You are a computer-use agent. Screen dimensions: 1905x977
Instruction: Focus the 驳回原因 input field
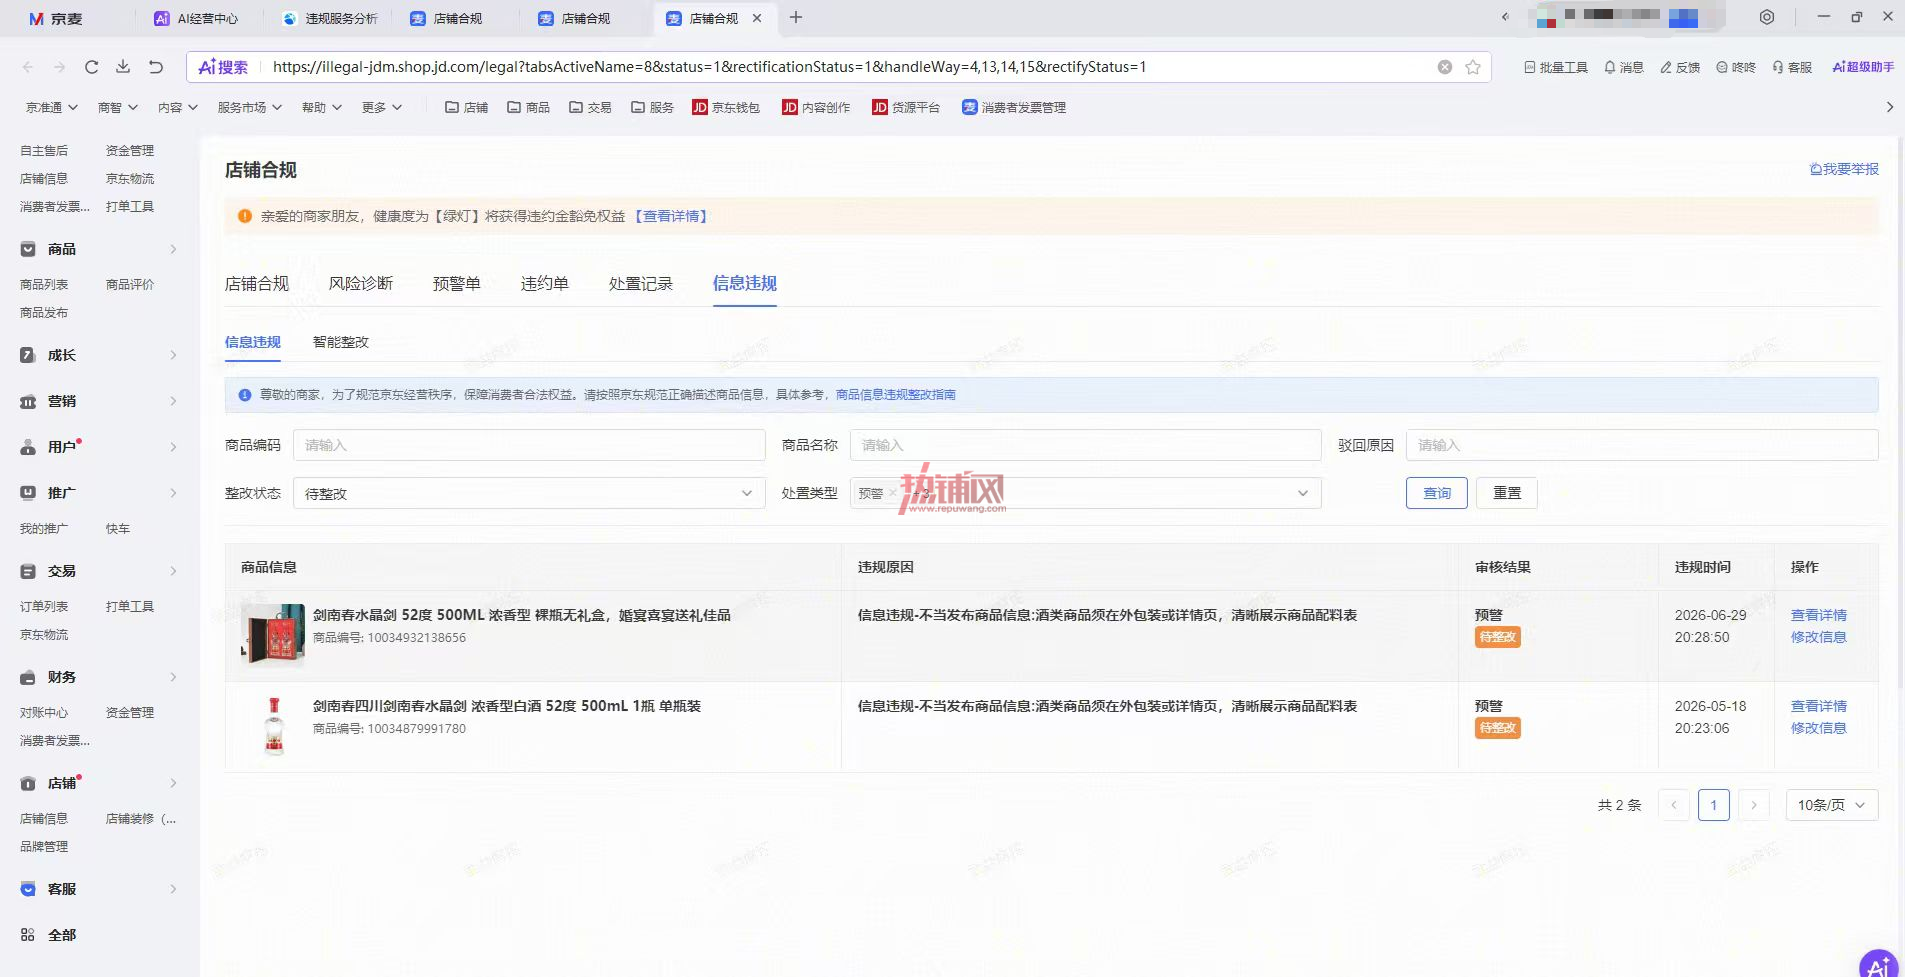(x=1642, y=445)
